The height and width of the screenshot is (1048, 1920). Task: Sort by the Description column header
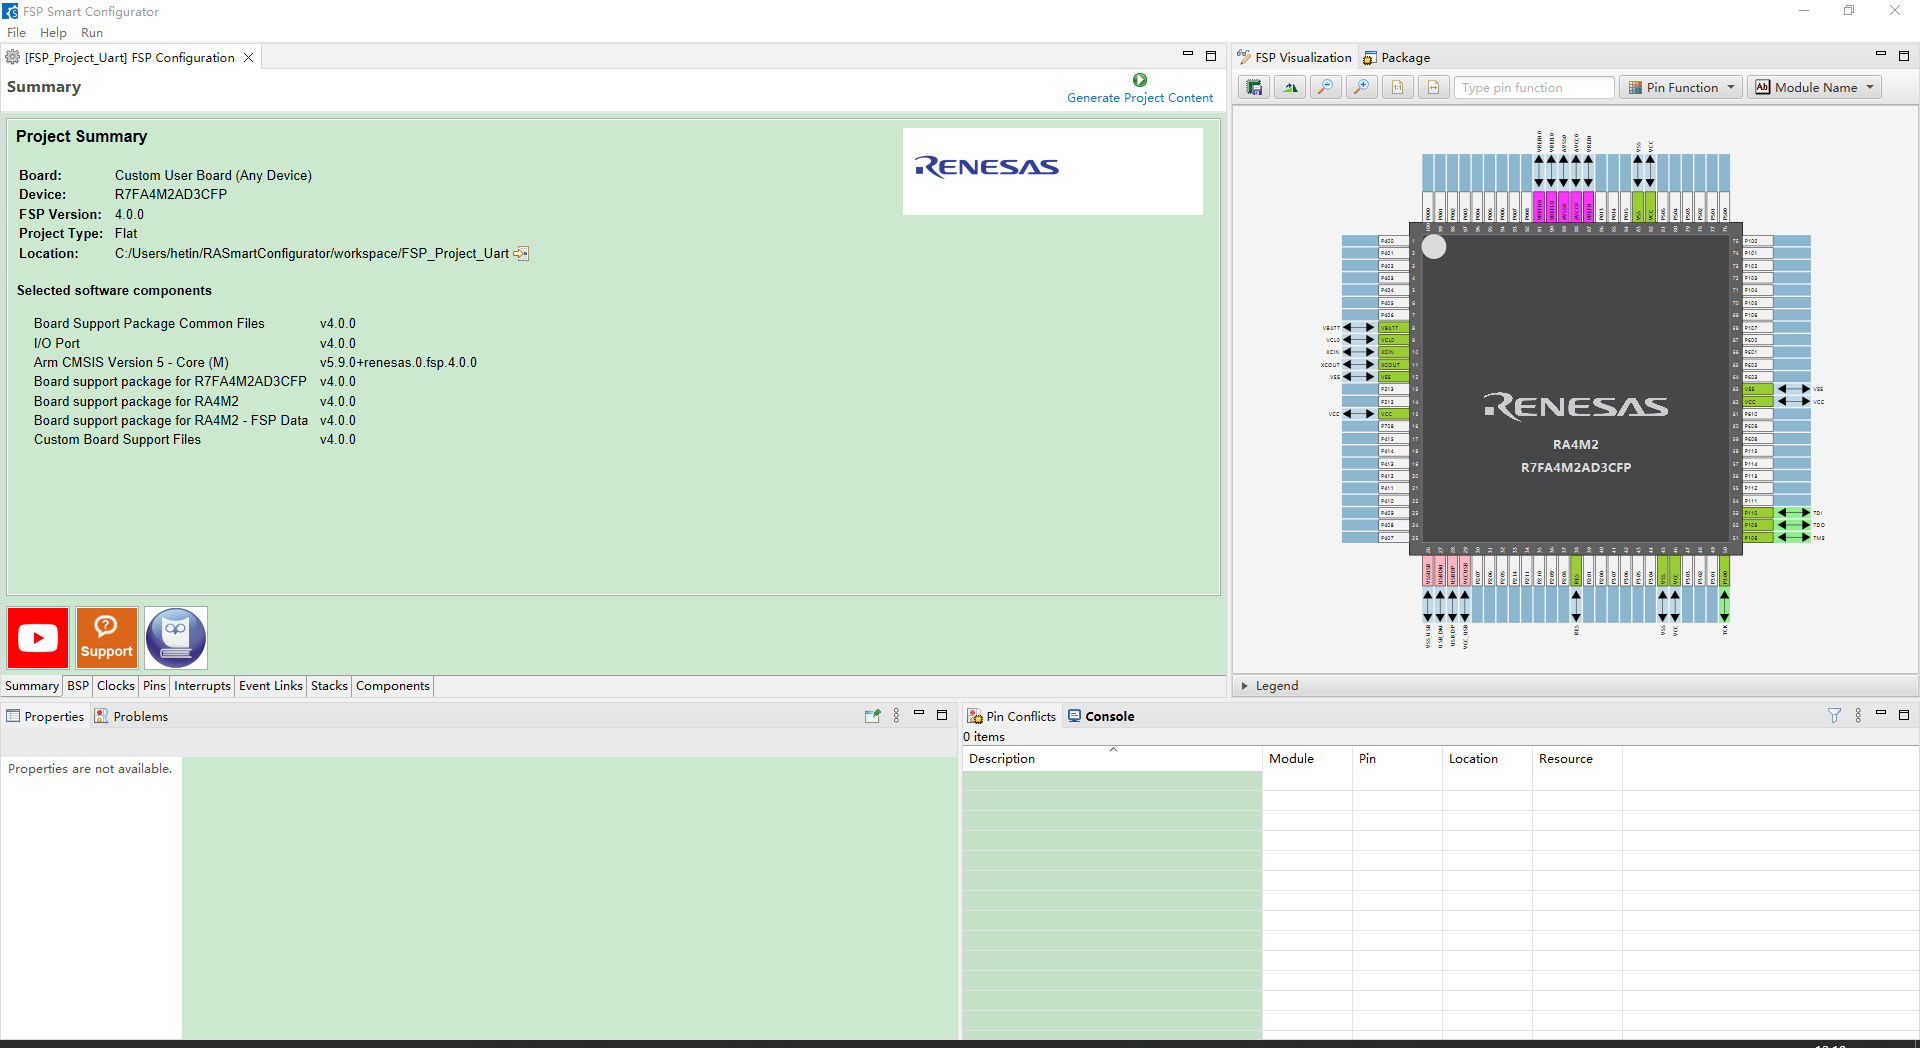[1111, 759]
